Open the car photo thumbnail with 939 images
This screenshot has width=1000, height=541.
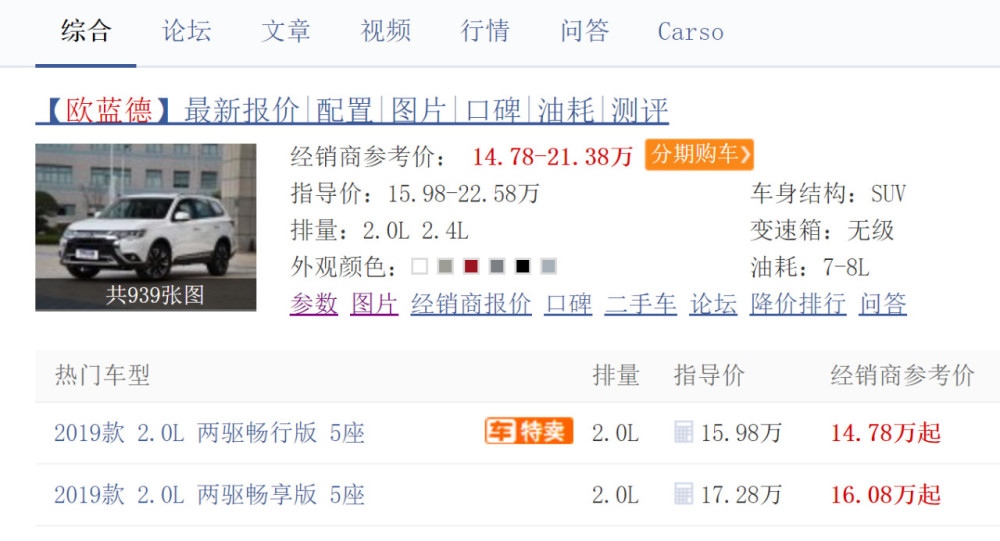coord(145,227)
